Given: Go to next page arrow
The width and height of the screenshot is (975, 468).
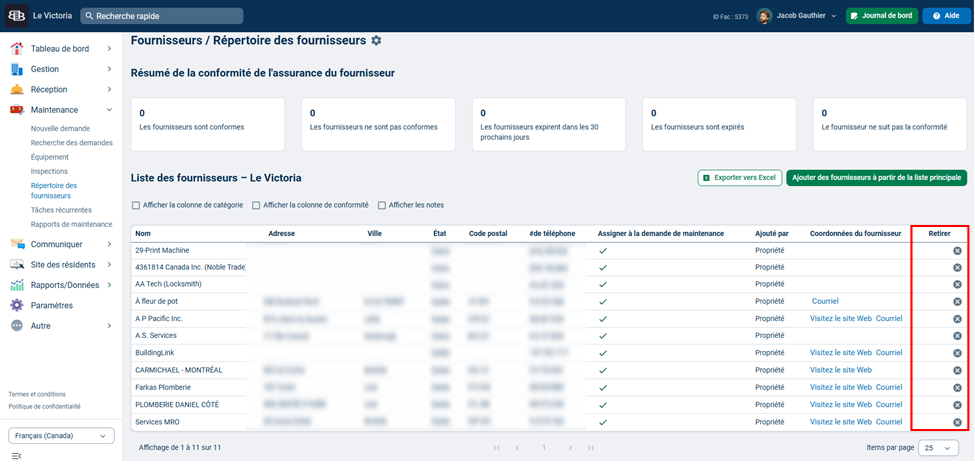Looking at the screenshot, I should (x=570, y=448).
